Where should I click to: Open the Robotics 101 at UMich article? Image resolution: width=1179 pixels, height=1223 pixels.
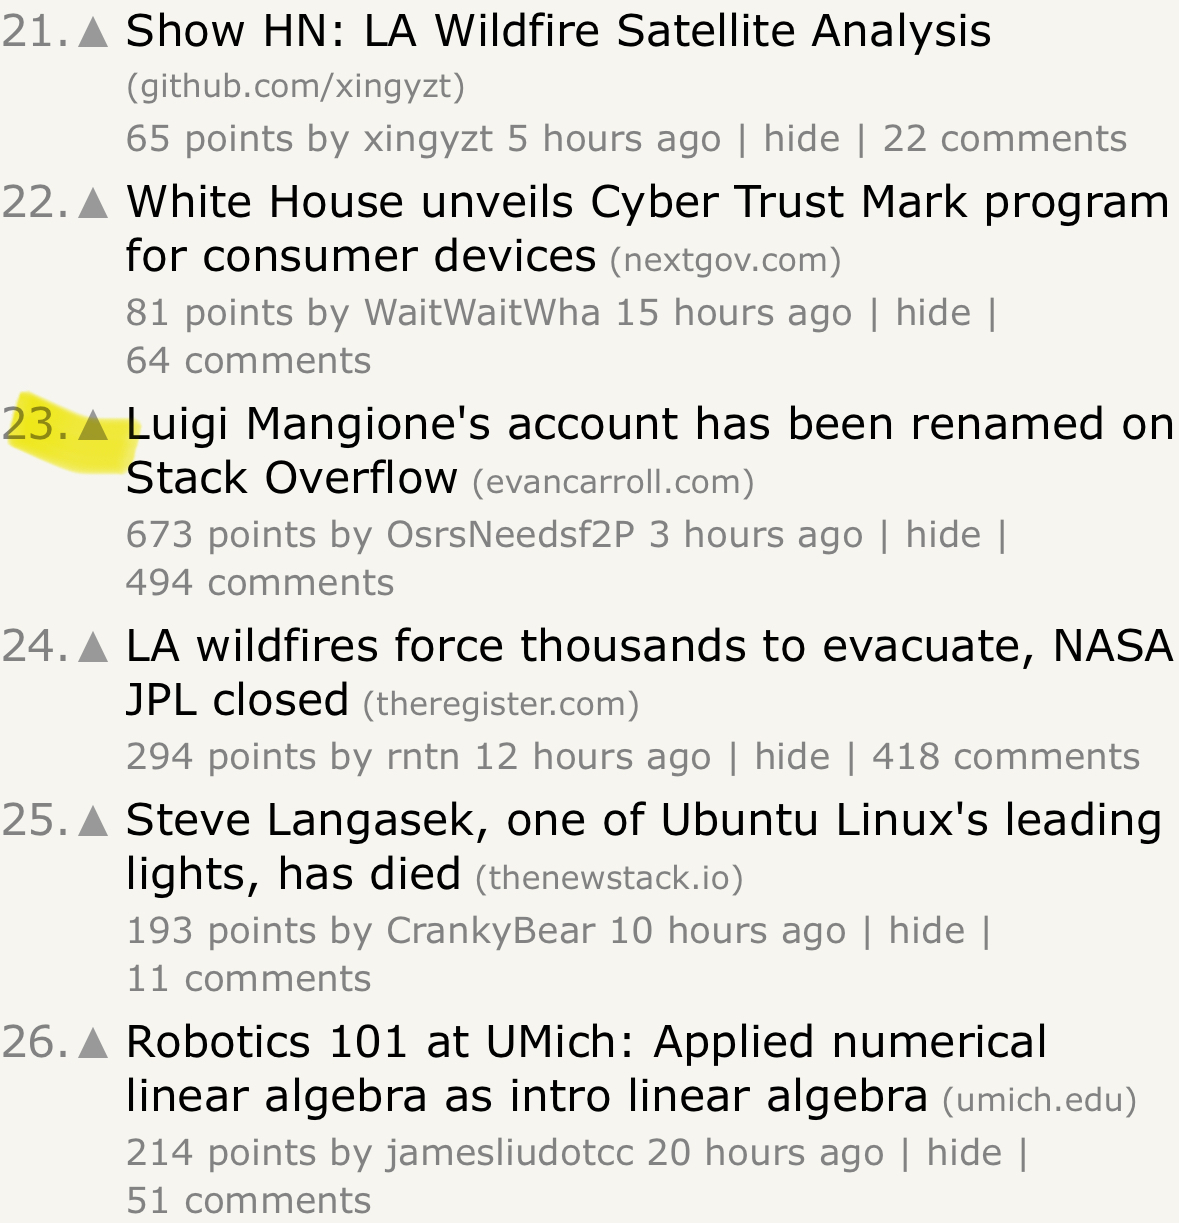coord(586,1043)
